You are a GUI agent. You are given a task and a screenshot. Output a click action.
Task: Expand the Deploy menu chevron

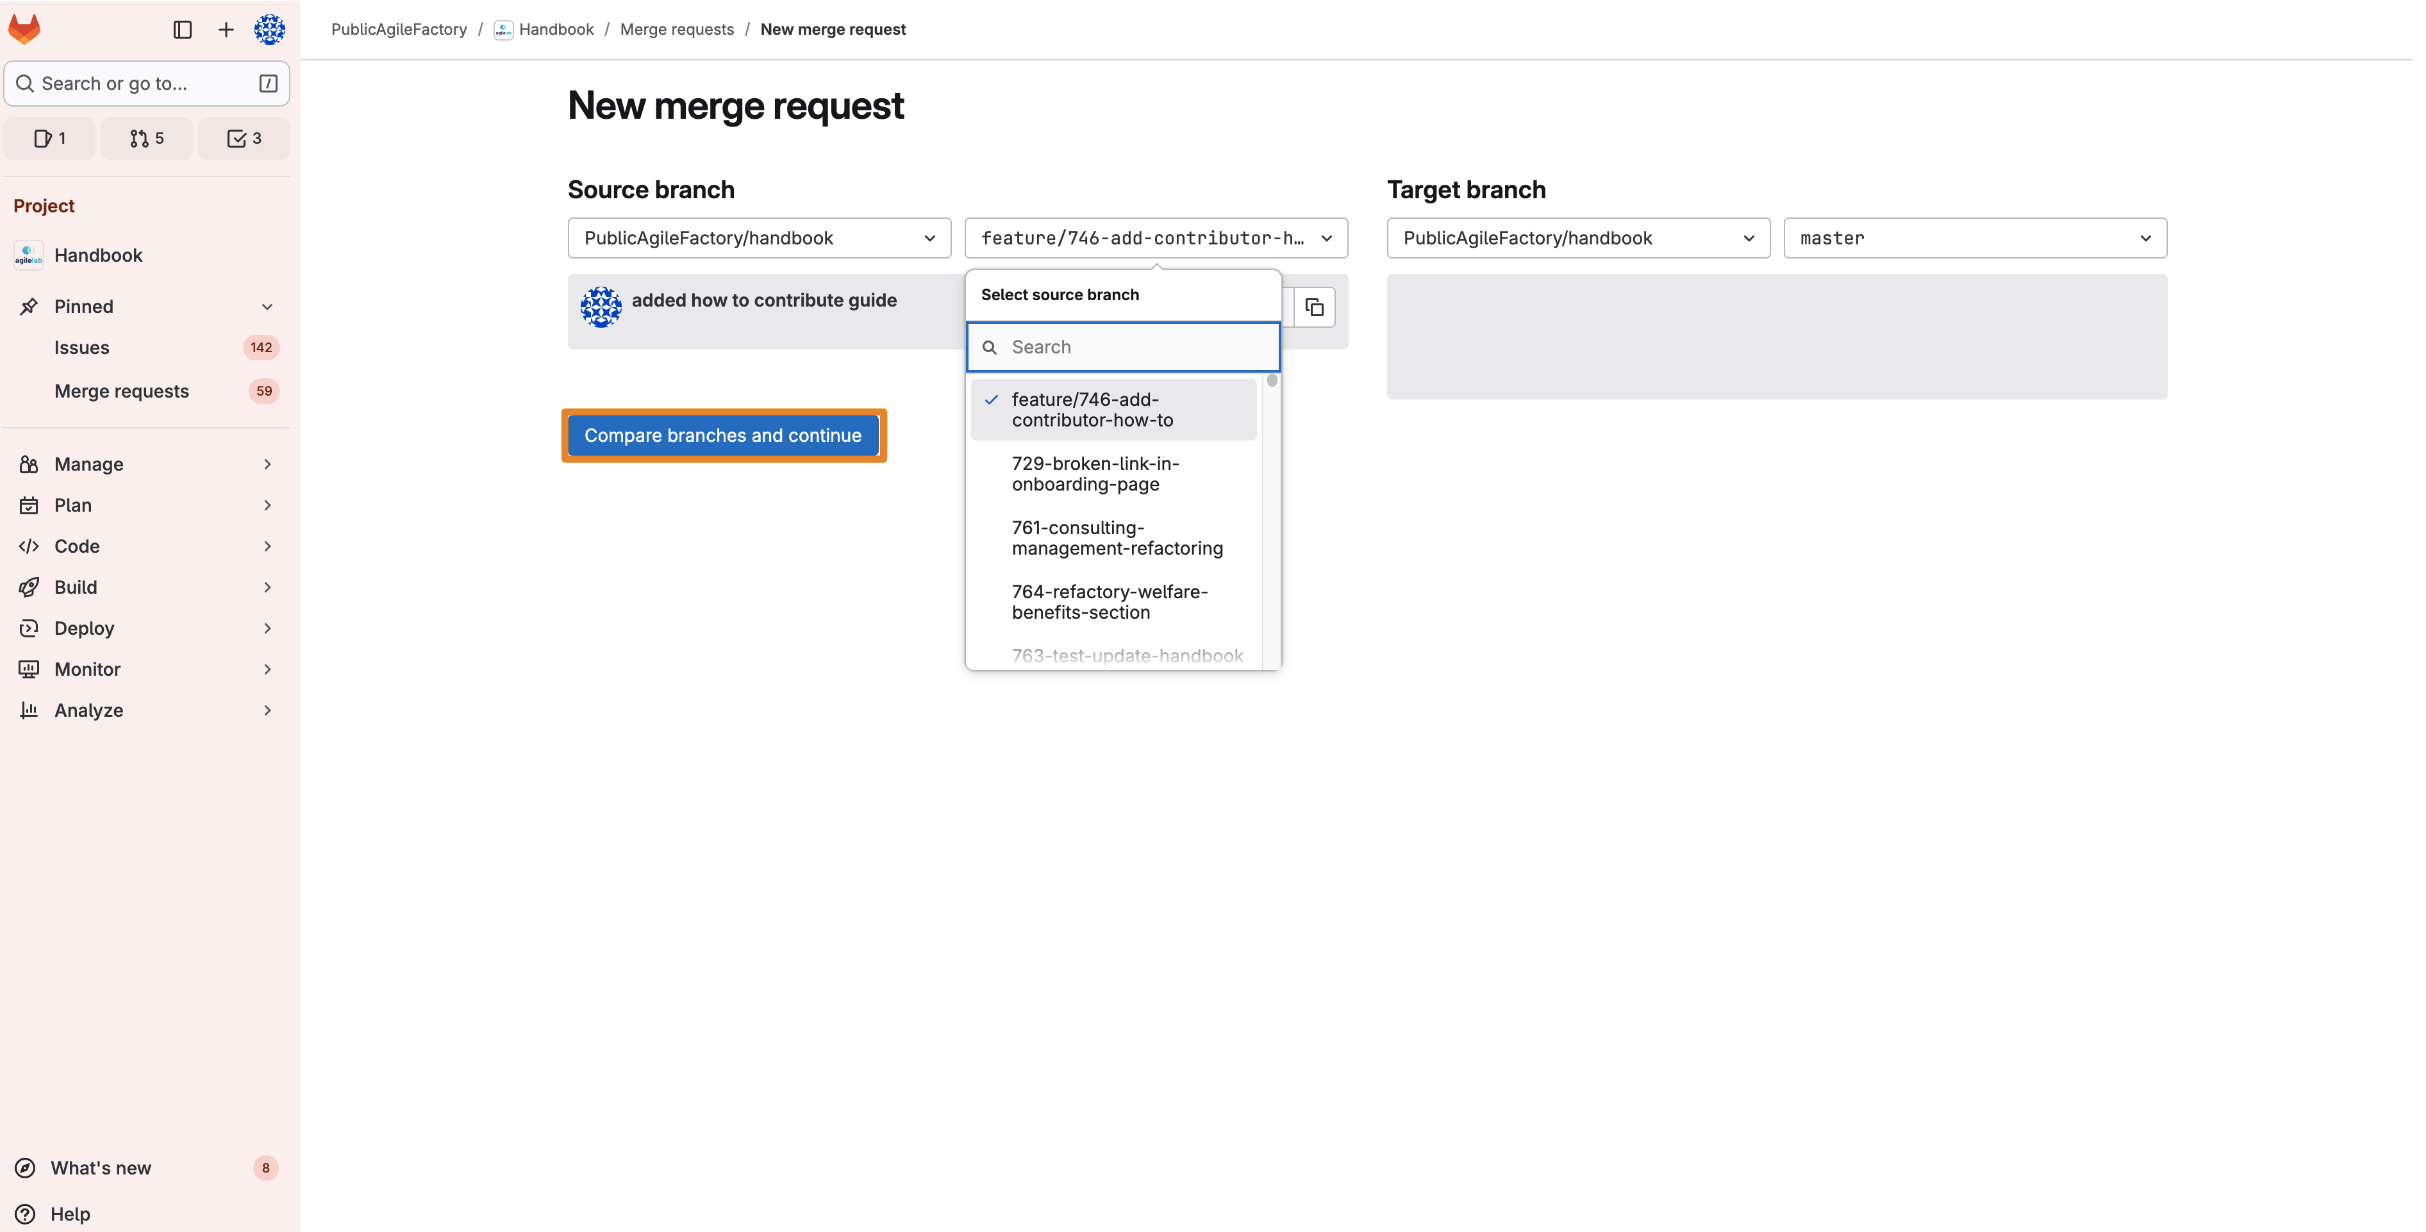pos(267,628)
